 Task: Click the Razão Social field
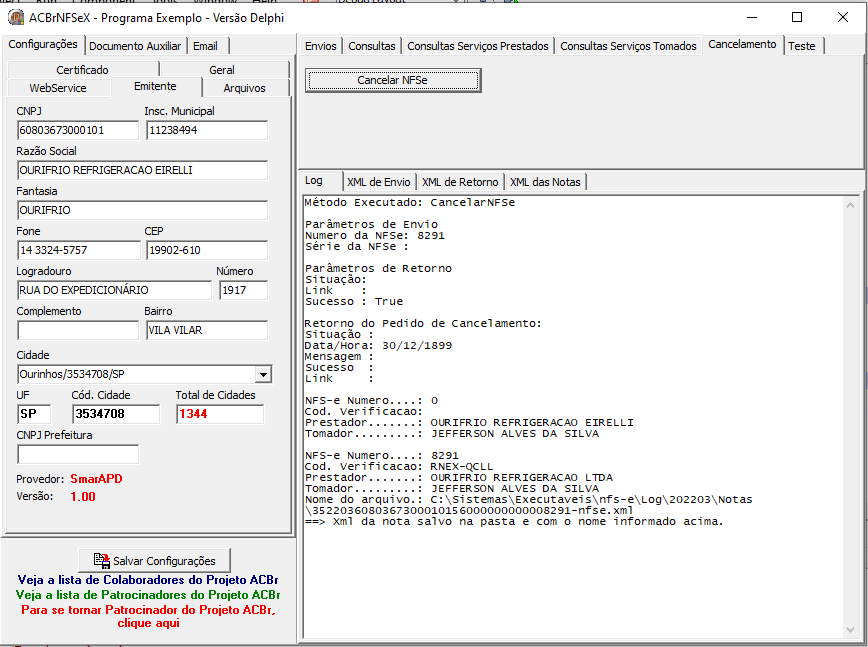pos(142,170)
